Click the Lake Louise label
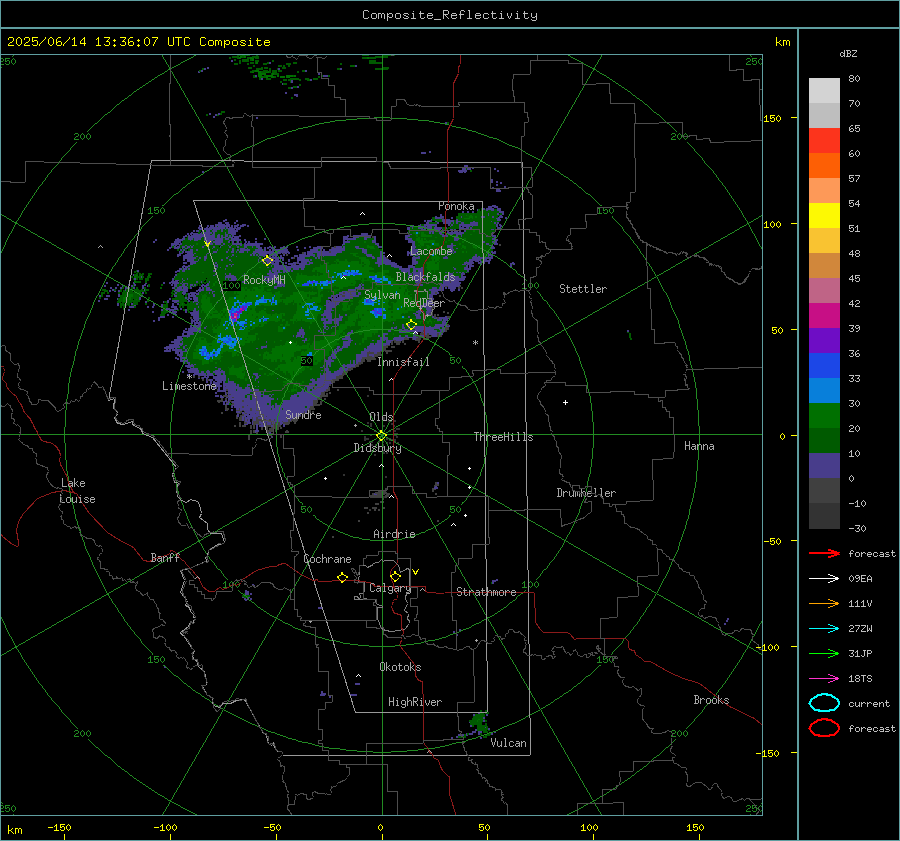The image size is (900, 841). tap(77, 491)
